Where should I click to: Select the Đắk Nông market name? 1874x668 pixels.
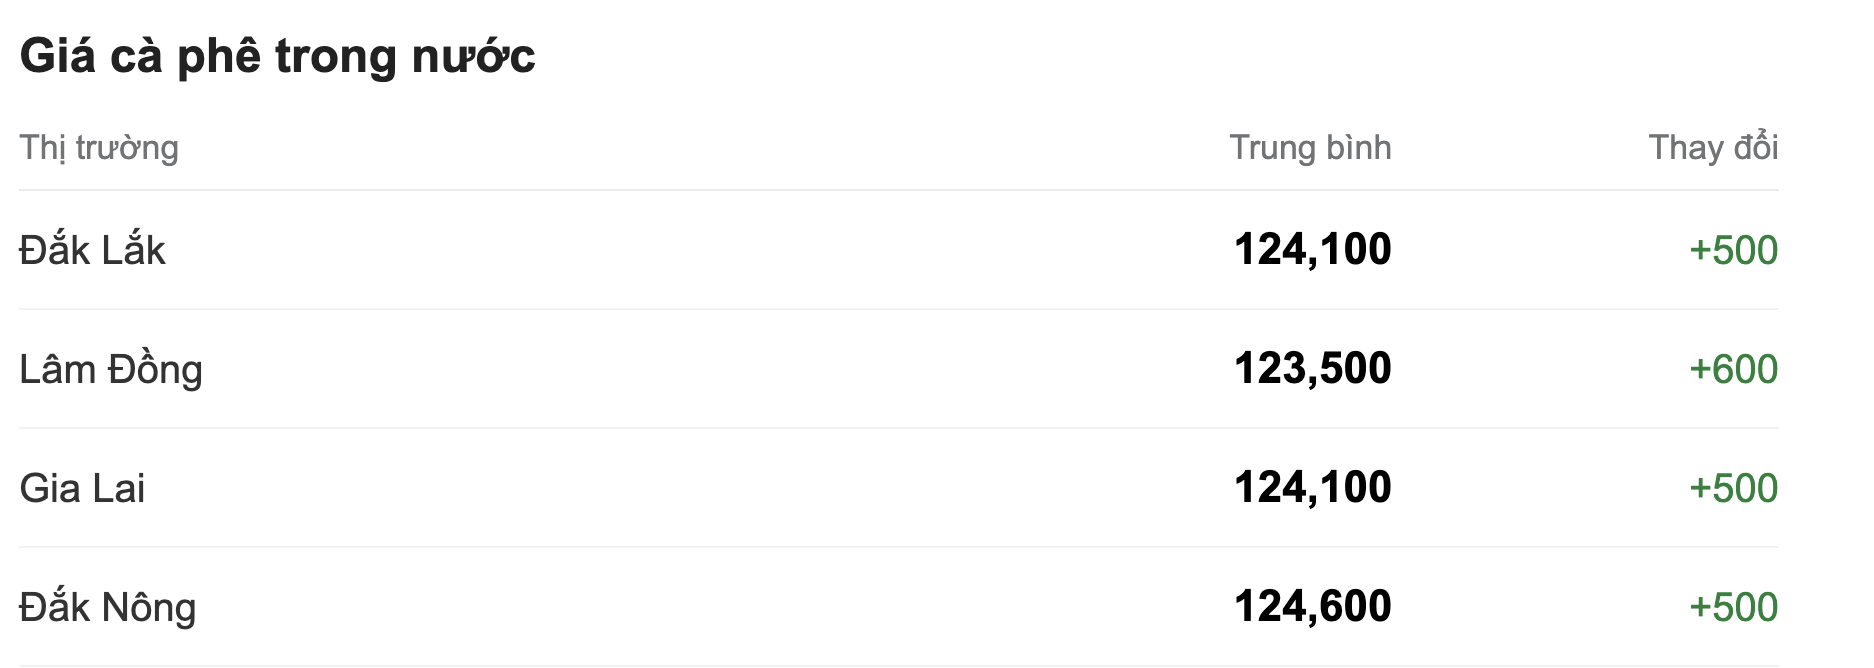coord(108,608)
